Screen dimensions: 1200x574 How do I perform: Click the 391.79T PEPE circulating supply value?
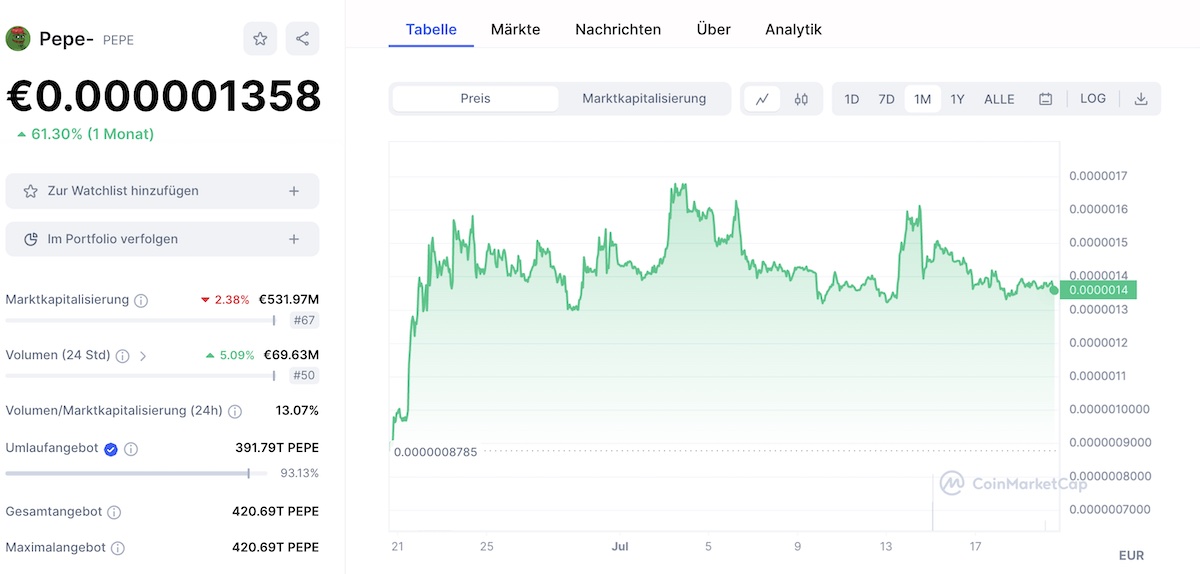click(277, 448)
